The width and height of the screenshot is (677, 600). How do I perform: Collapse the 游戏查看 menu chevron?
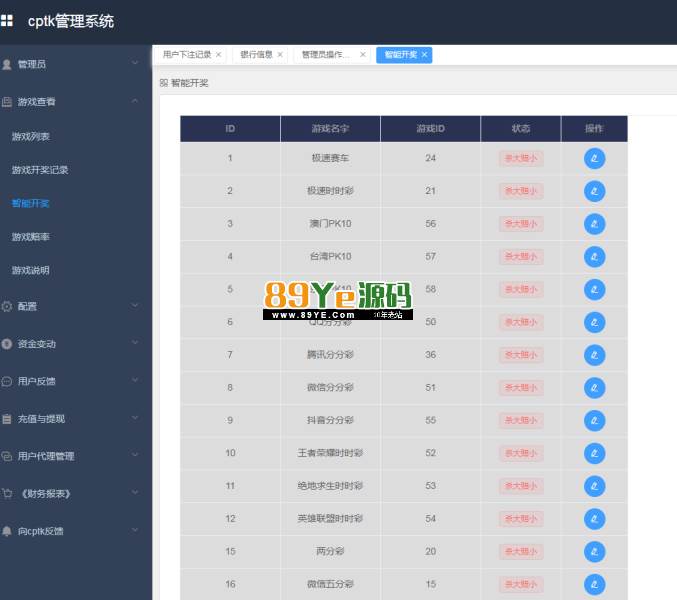point(135,101)
